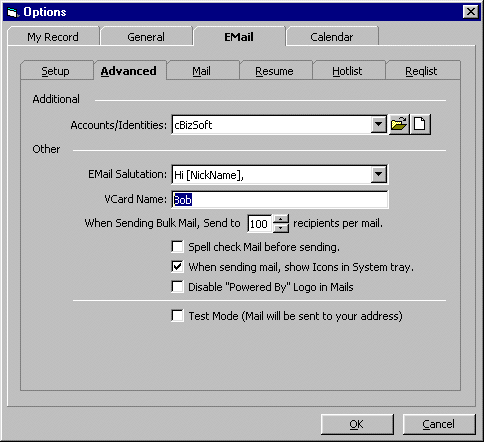
Task: Tick Disable "Powered By" Logo in Mails
Action: click(177, 287)
